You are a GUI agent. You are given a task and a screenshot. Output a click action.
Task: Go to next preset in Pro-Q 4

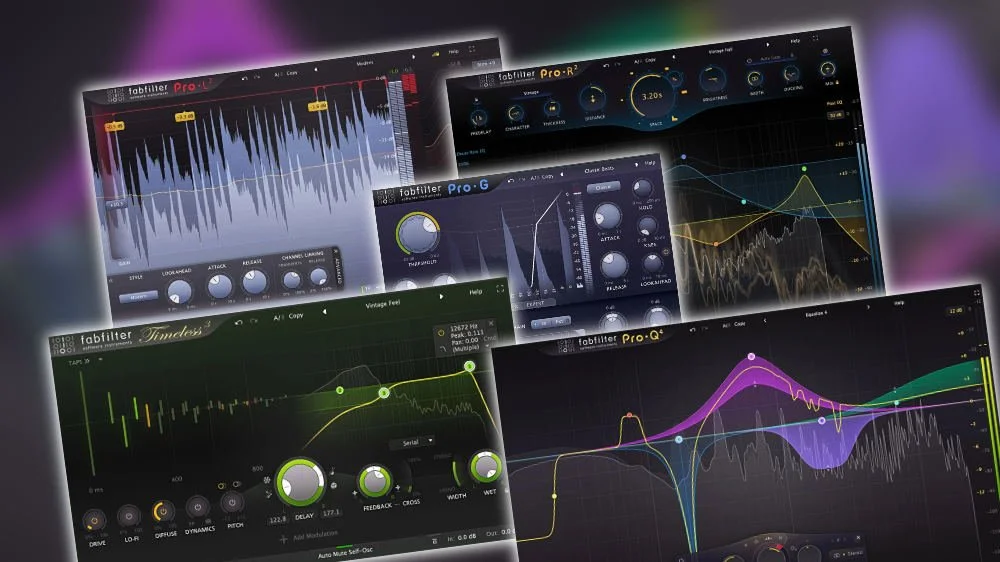pos(867,307)
